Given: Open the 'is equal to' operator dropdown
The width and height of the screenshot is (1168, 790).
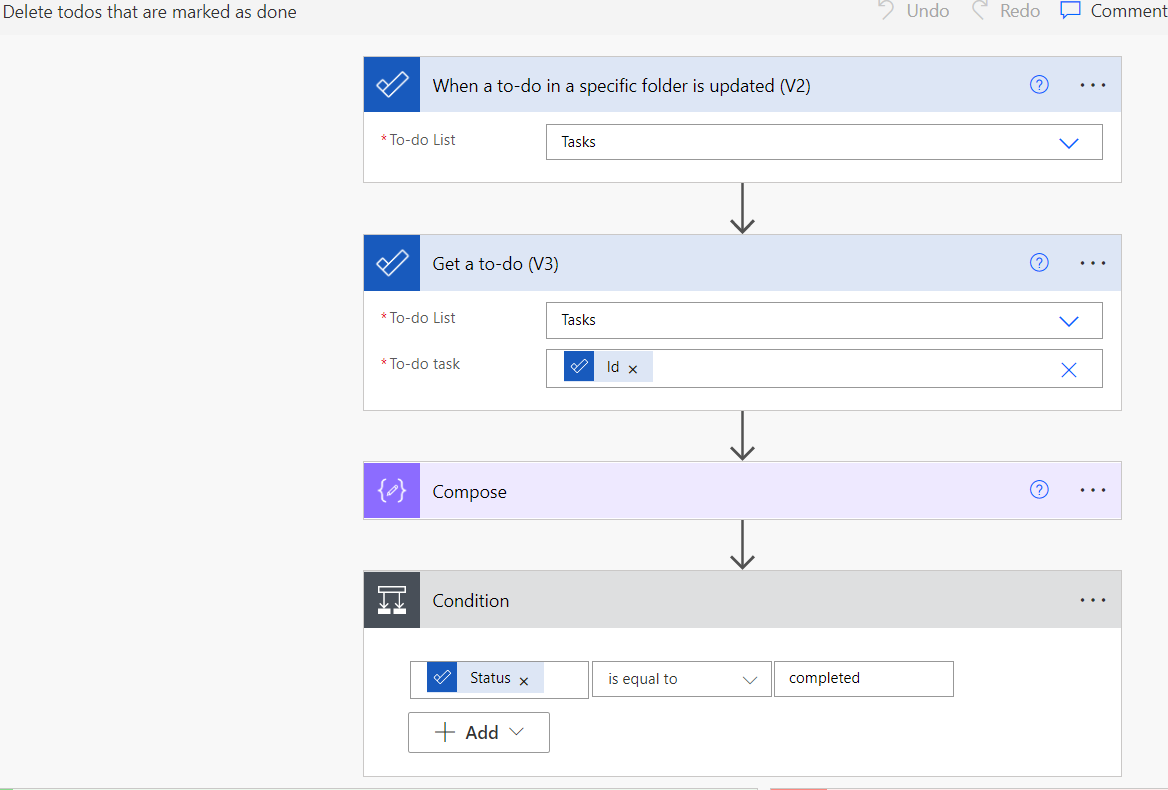Looking at the screenshot, I should (682, 679).
